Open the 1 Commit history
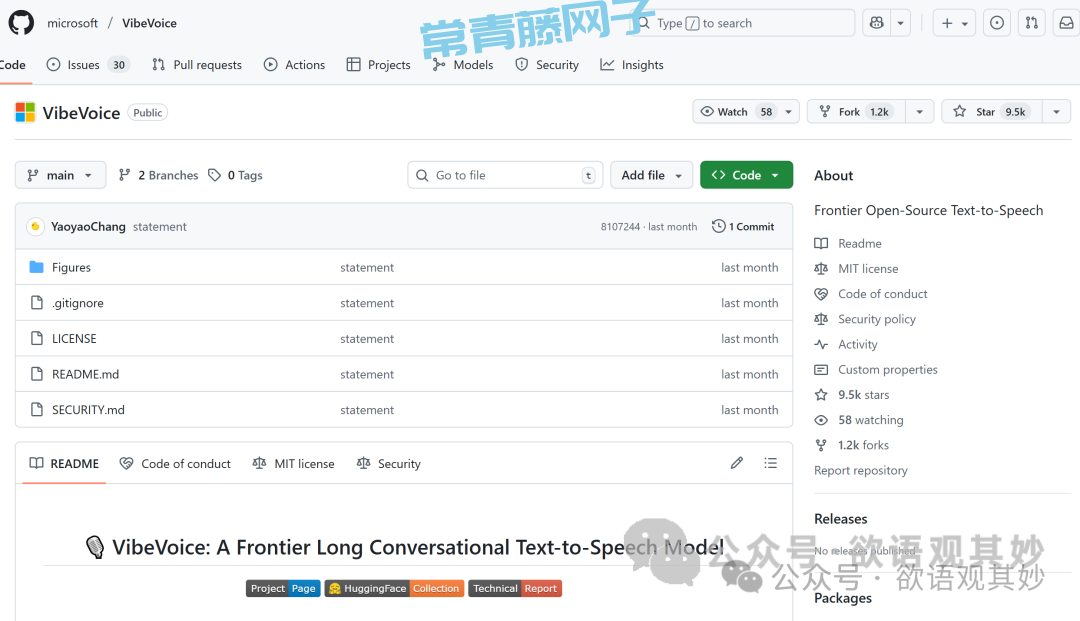 pyautogui.click(x=743, y=227)
